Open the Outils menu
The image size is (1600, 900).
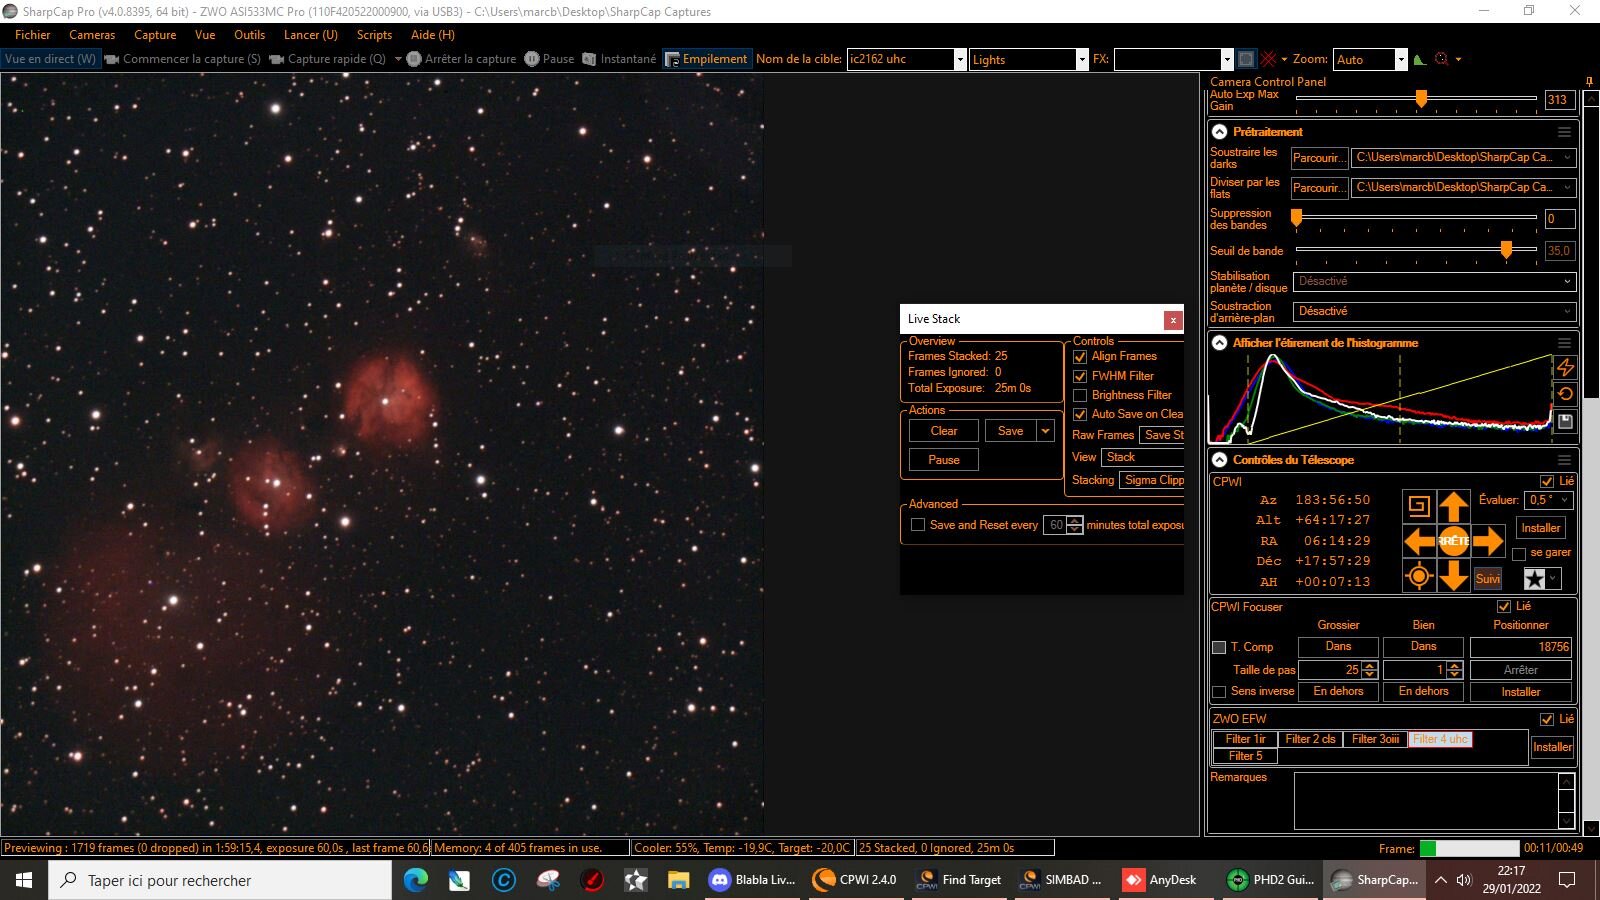(x=249, y=35)
